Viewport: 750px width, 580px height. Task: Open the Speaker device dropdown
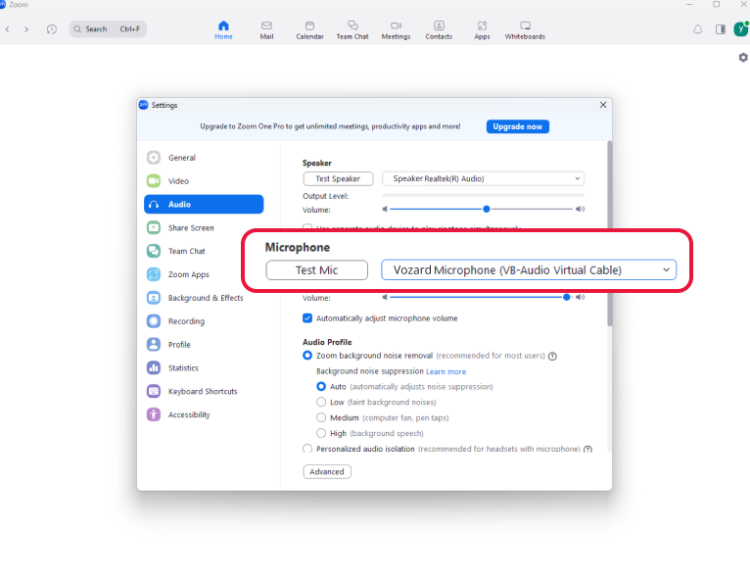tap(483, 178)
